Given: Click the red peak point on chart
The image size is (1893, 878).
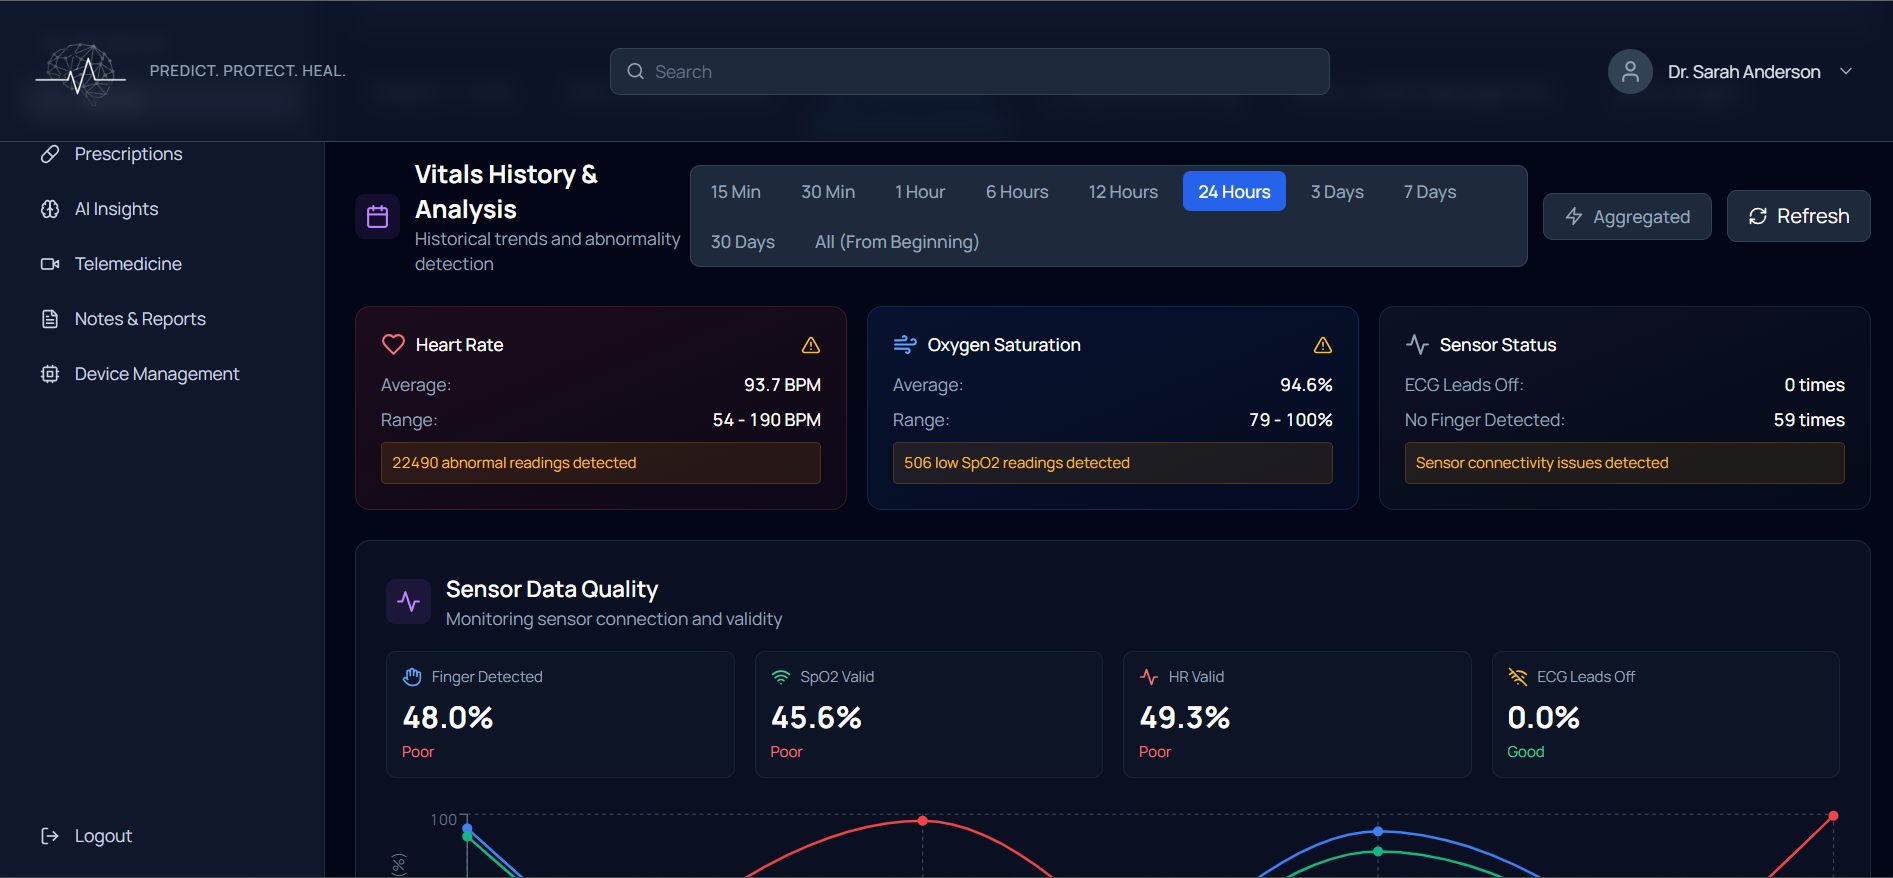Looking at the screenshot, I should pos(922,821).
